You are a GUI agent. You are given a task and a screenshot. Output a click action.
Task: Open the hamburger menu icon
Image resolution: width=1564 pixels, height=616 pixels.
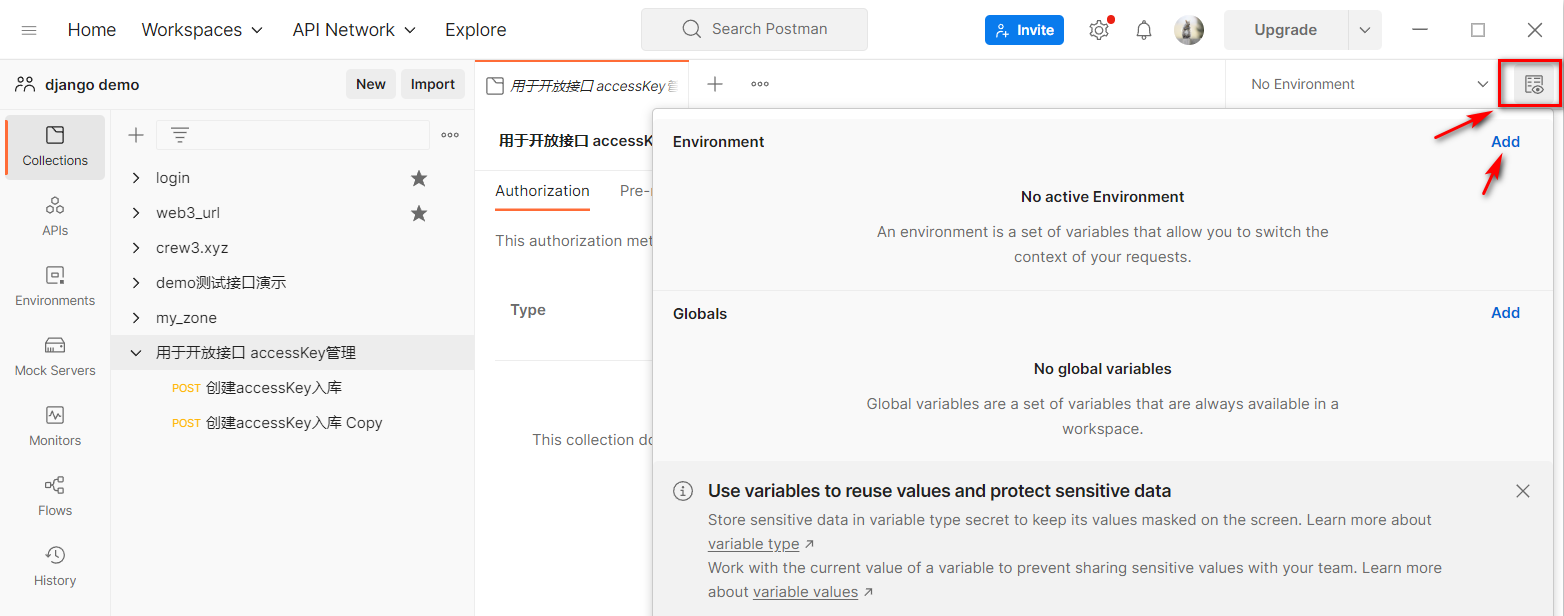(29, 30)
